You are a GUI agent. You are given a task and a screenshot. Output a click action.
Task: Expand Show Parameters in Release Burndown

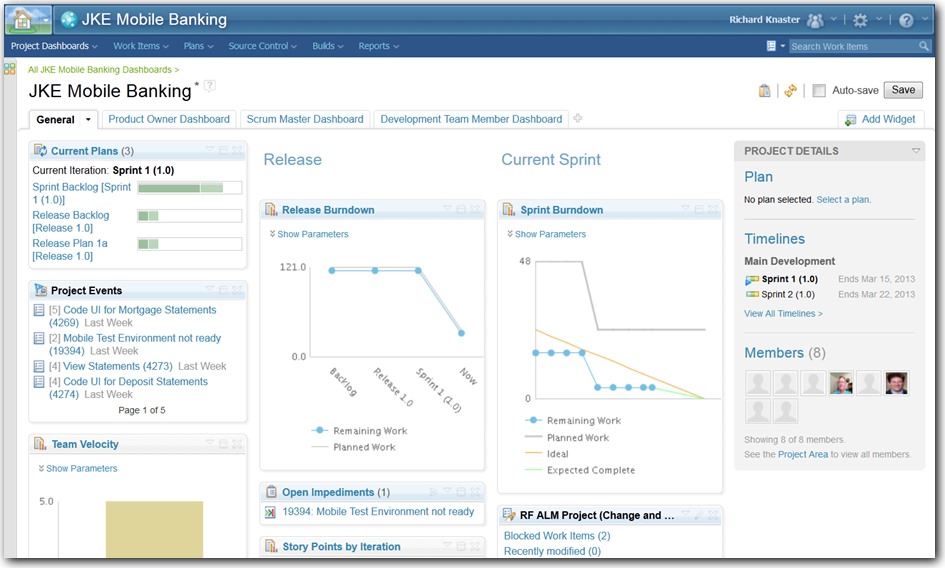click(309, 234)
